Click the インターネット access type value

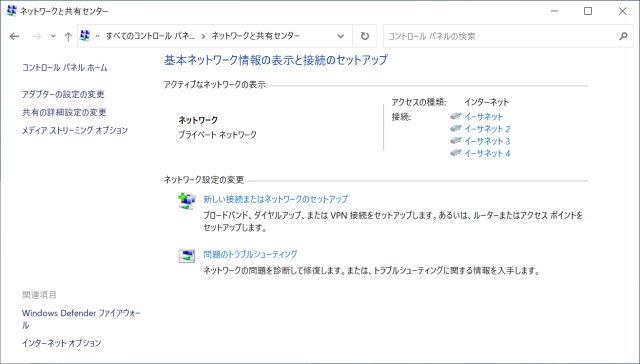tap(487, 102)
